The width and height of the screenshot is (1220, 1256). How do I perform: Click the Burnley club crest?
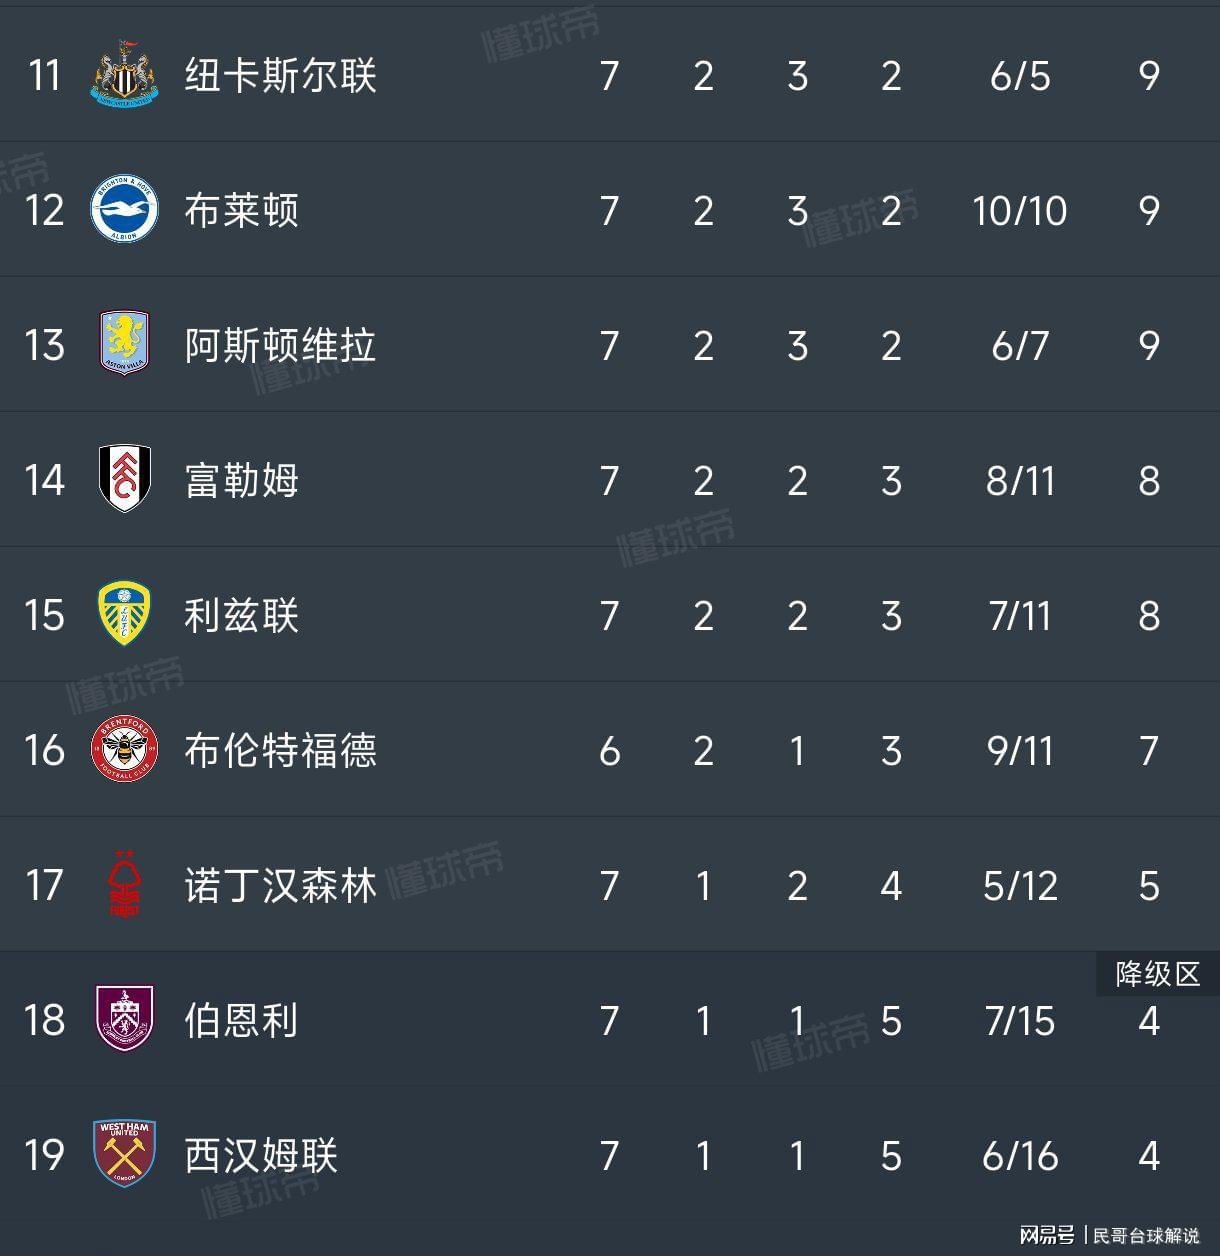coord(124,1019)
